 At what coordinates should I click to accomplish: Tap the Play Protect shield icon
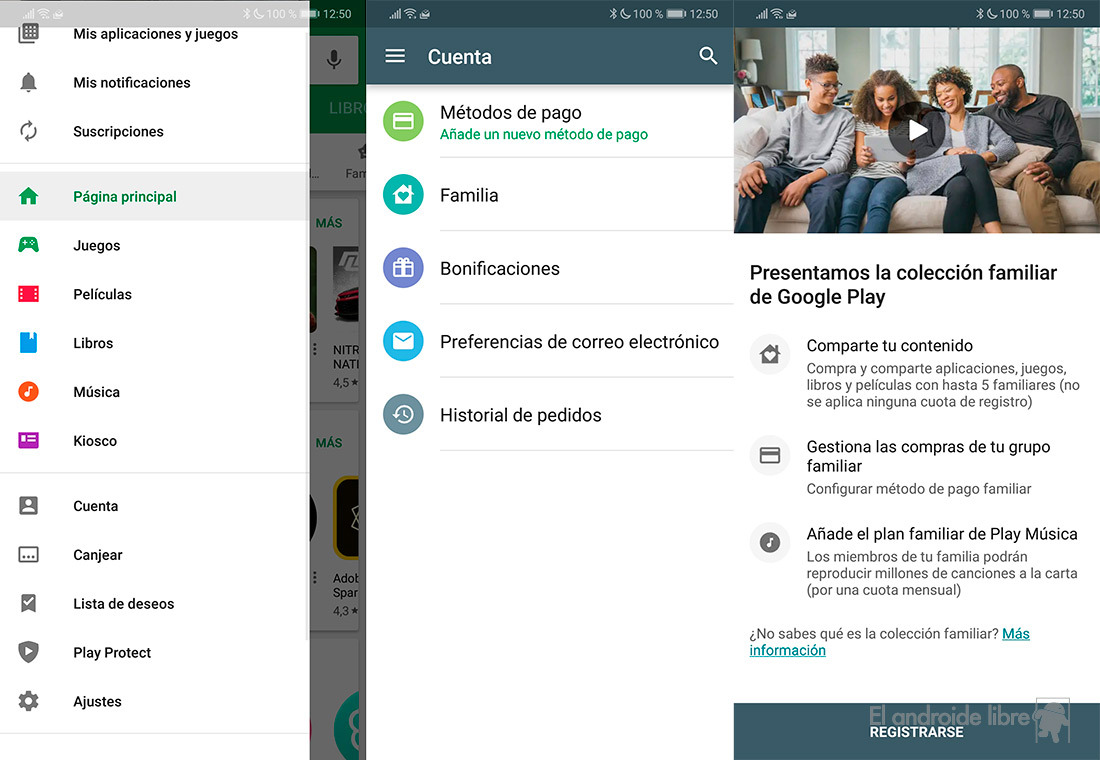(29, 652)
